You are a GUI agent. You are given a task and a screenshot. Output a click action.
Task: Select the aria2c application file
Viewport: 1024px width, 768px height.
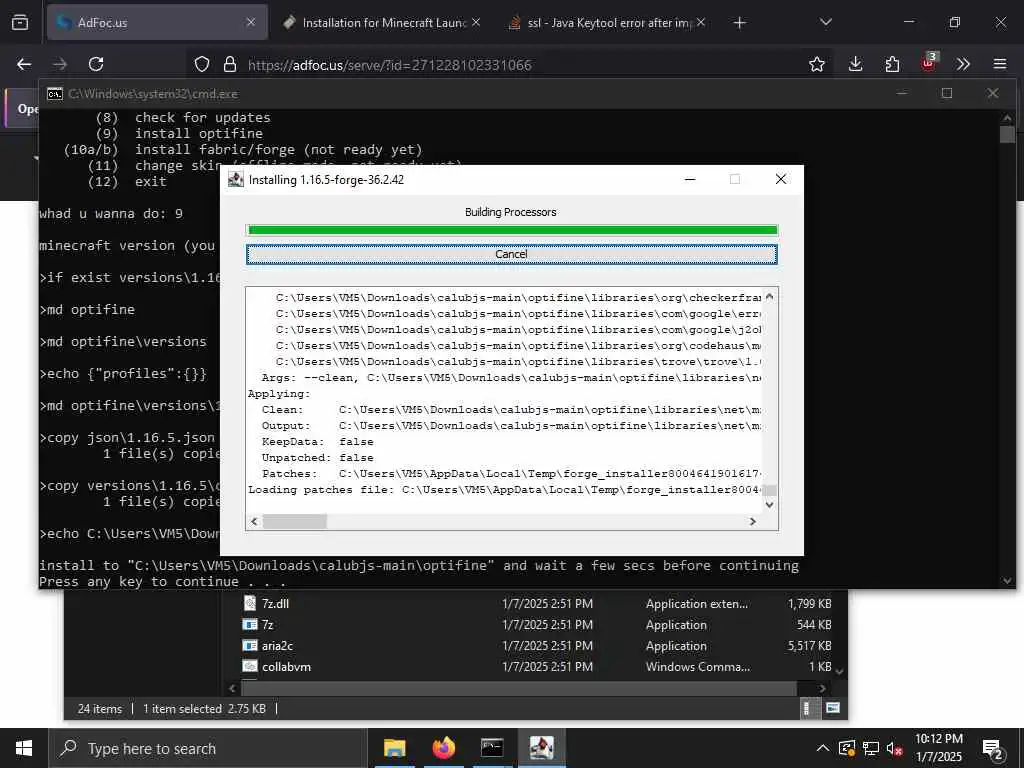click(278, 645)
